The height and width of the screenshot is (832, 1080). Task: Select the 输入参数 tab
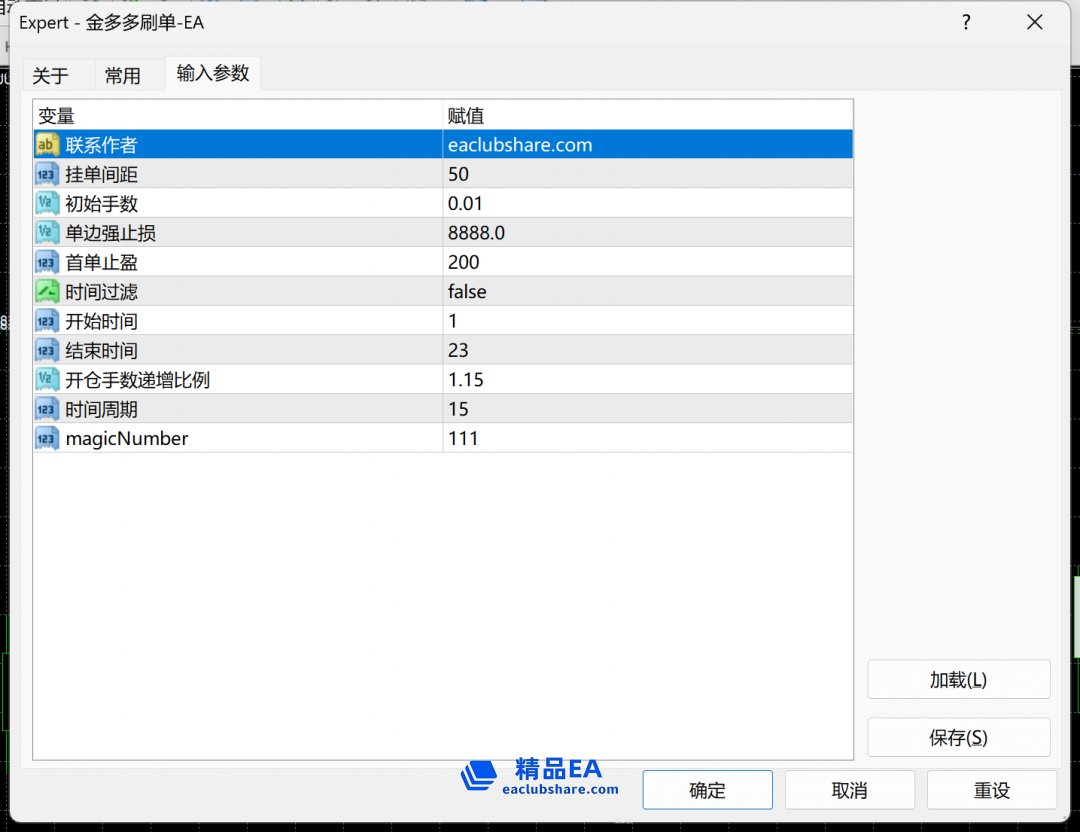(x=213, y=73)
